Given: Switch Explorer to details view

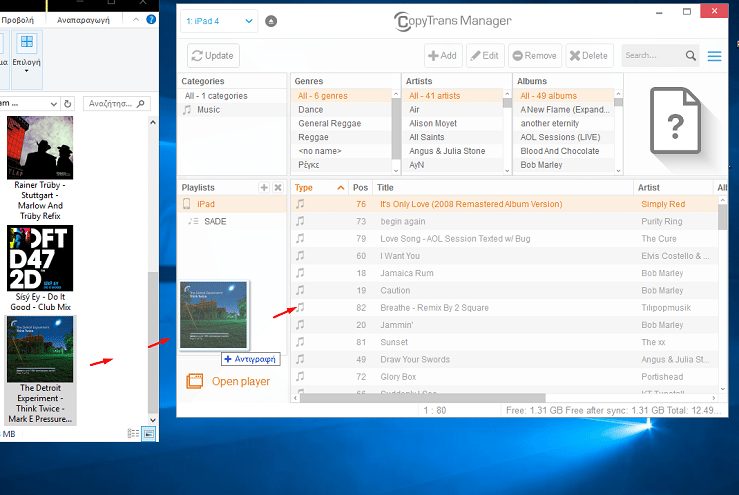Looking at the screenshot, I should tap(133, 433).
